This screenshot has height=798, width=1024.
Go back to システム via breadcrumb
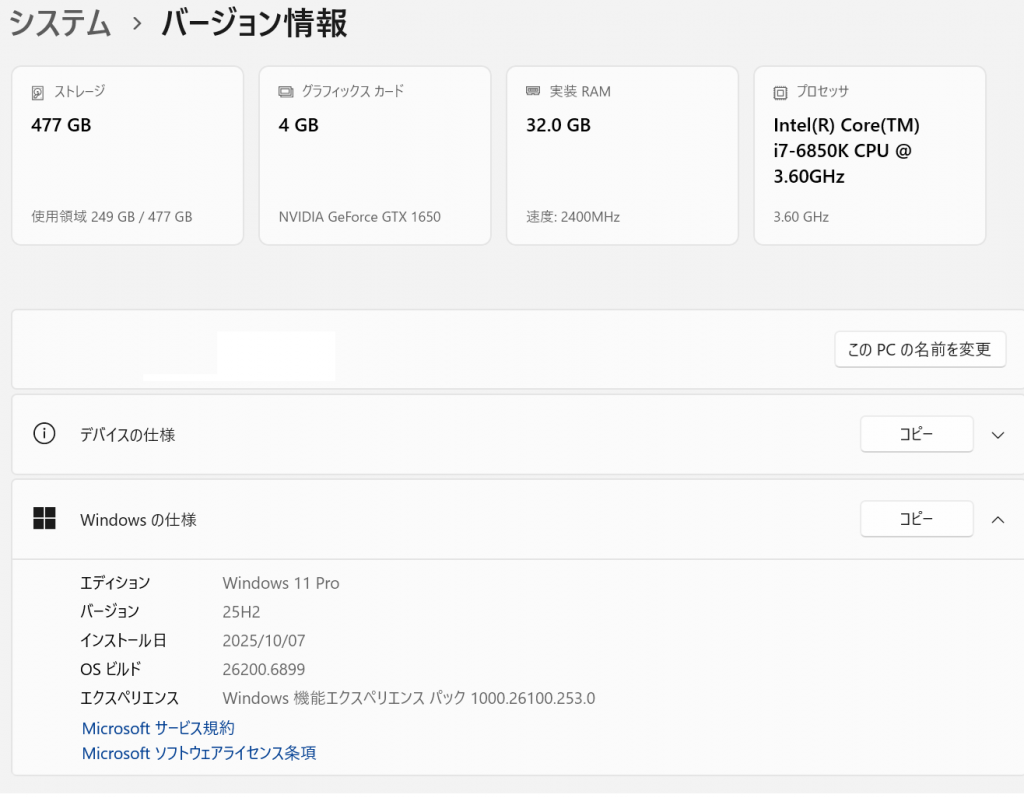[60, 23]
